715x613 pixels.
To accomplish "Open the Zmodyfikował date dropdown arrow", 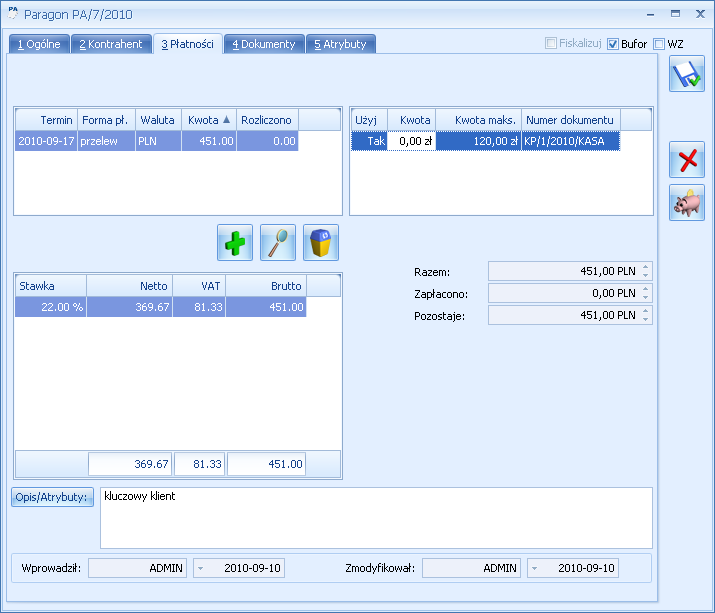I will coord(534,568).
